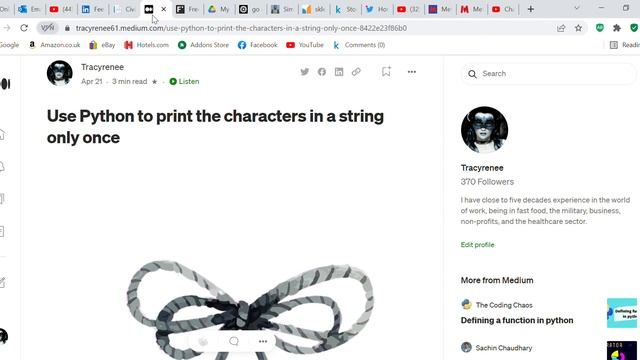
Task: Click the address bar URL
Action: click(x=241, y=28)
